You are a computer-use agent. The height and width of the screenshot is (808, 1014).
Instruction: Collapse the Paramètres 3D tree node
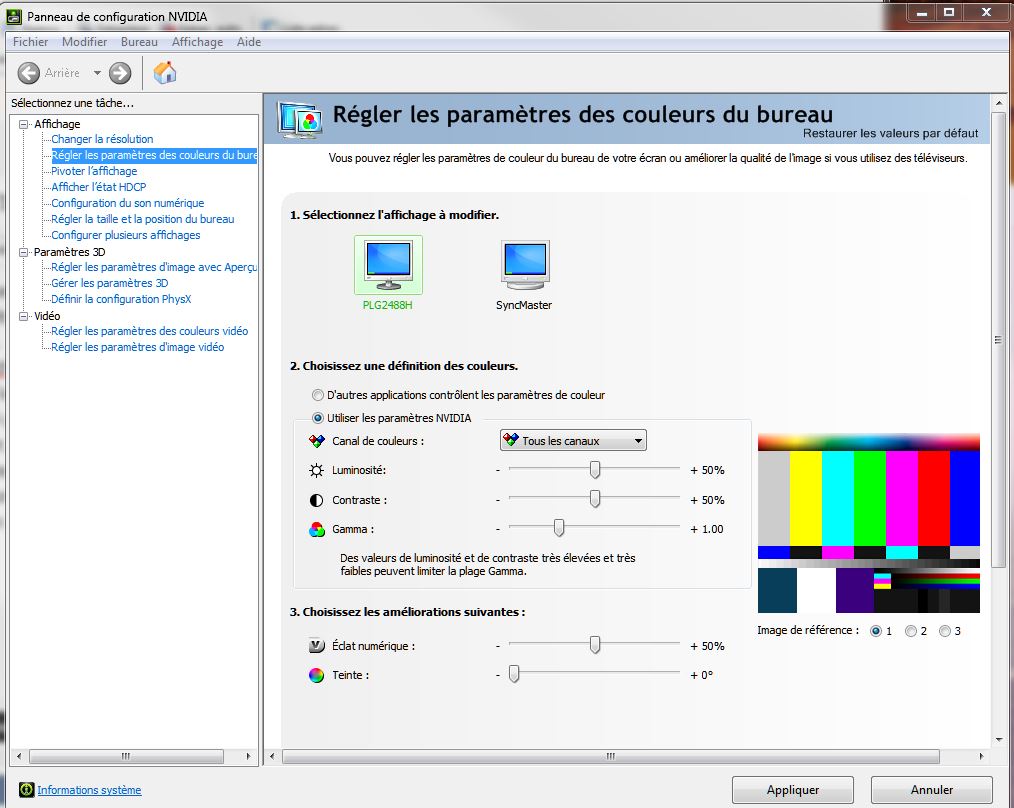coord(24,252)
